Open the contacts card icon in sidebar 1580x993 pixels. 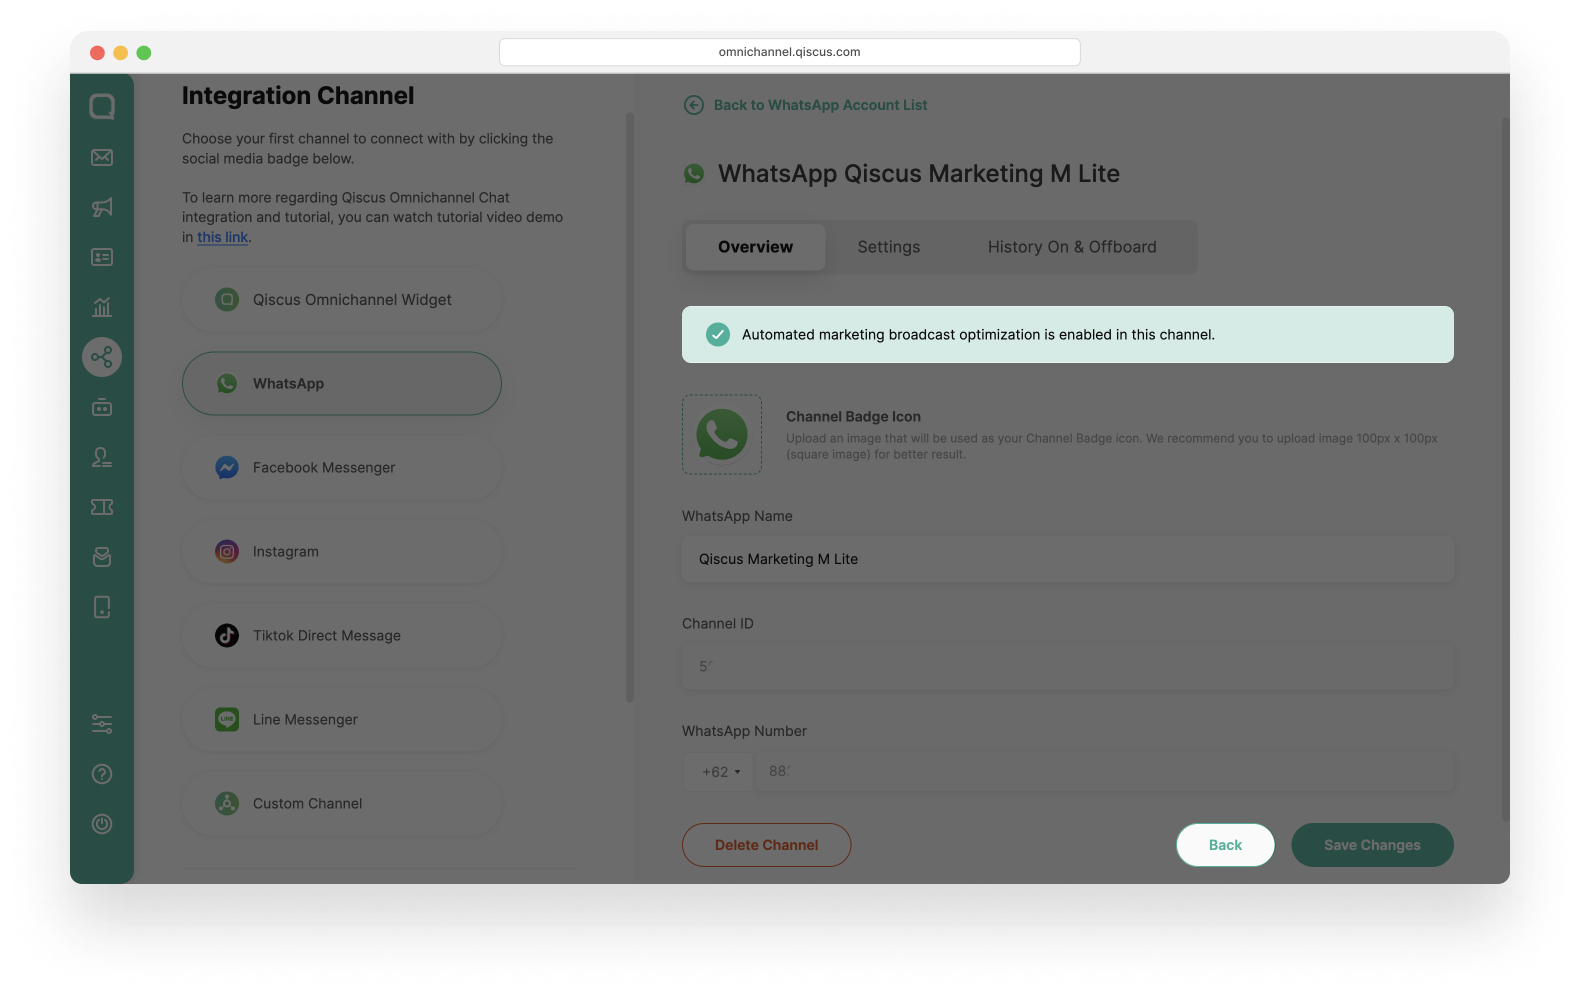[102, 257]
